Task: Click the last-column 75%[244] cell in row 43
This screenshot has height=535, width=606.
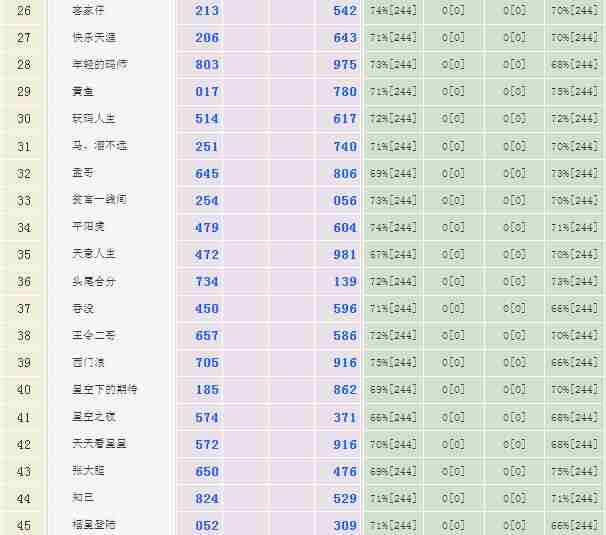Action: coord(574,471)
